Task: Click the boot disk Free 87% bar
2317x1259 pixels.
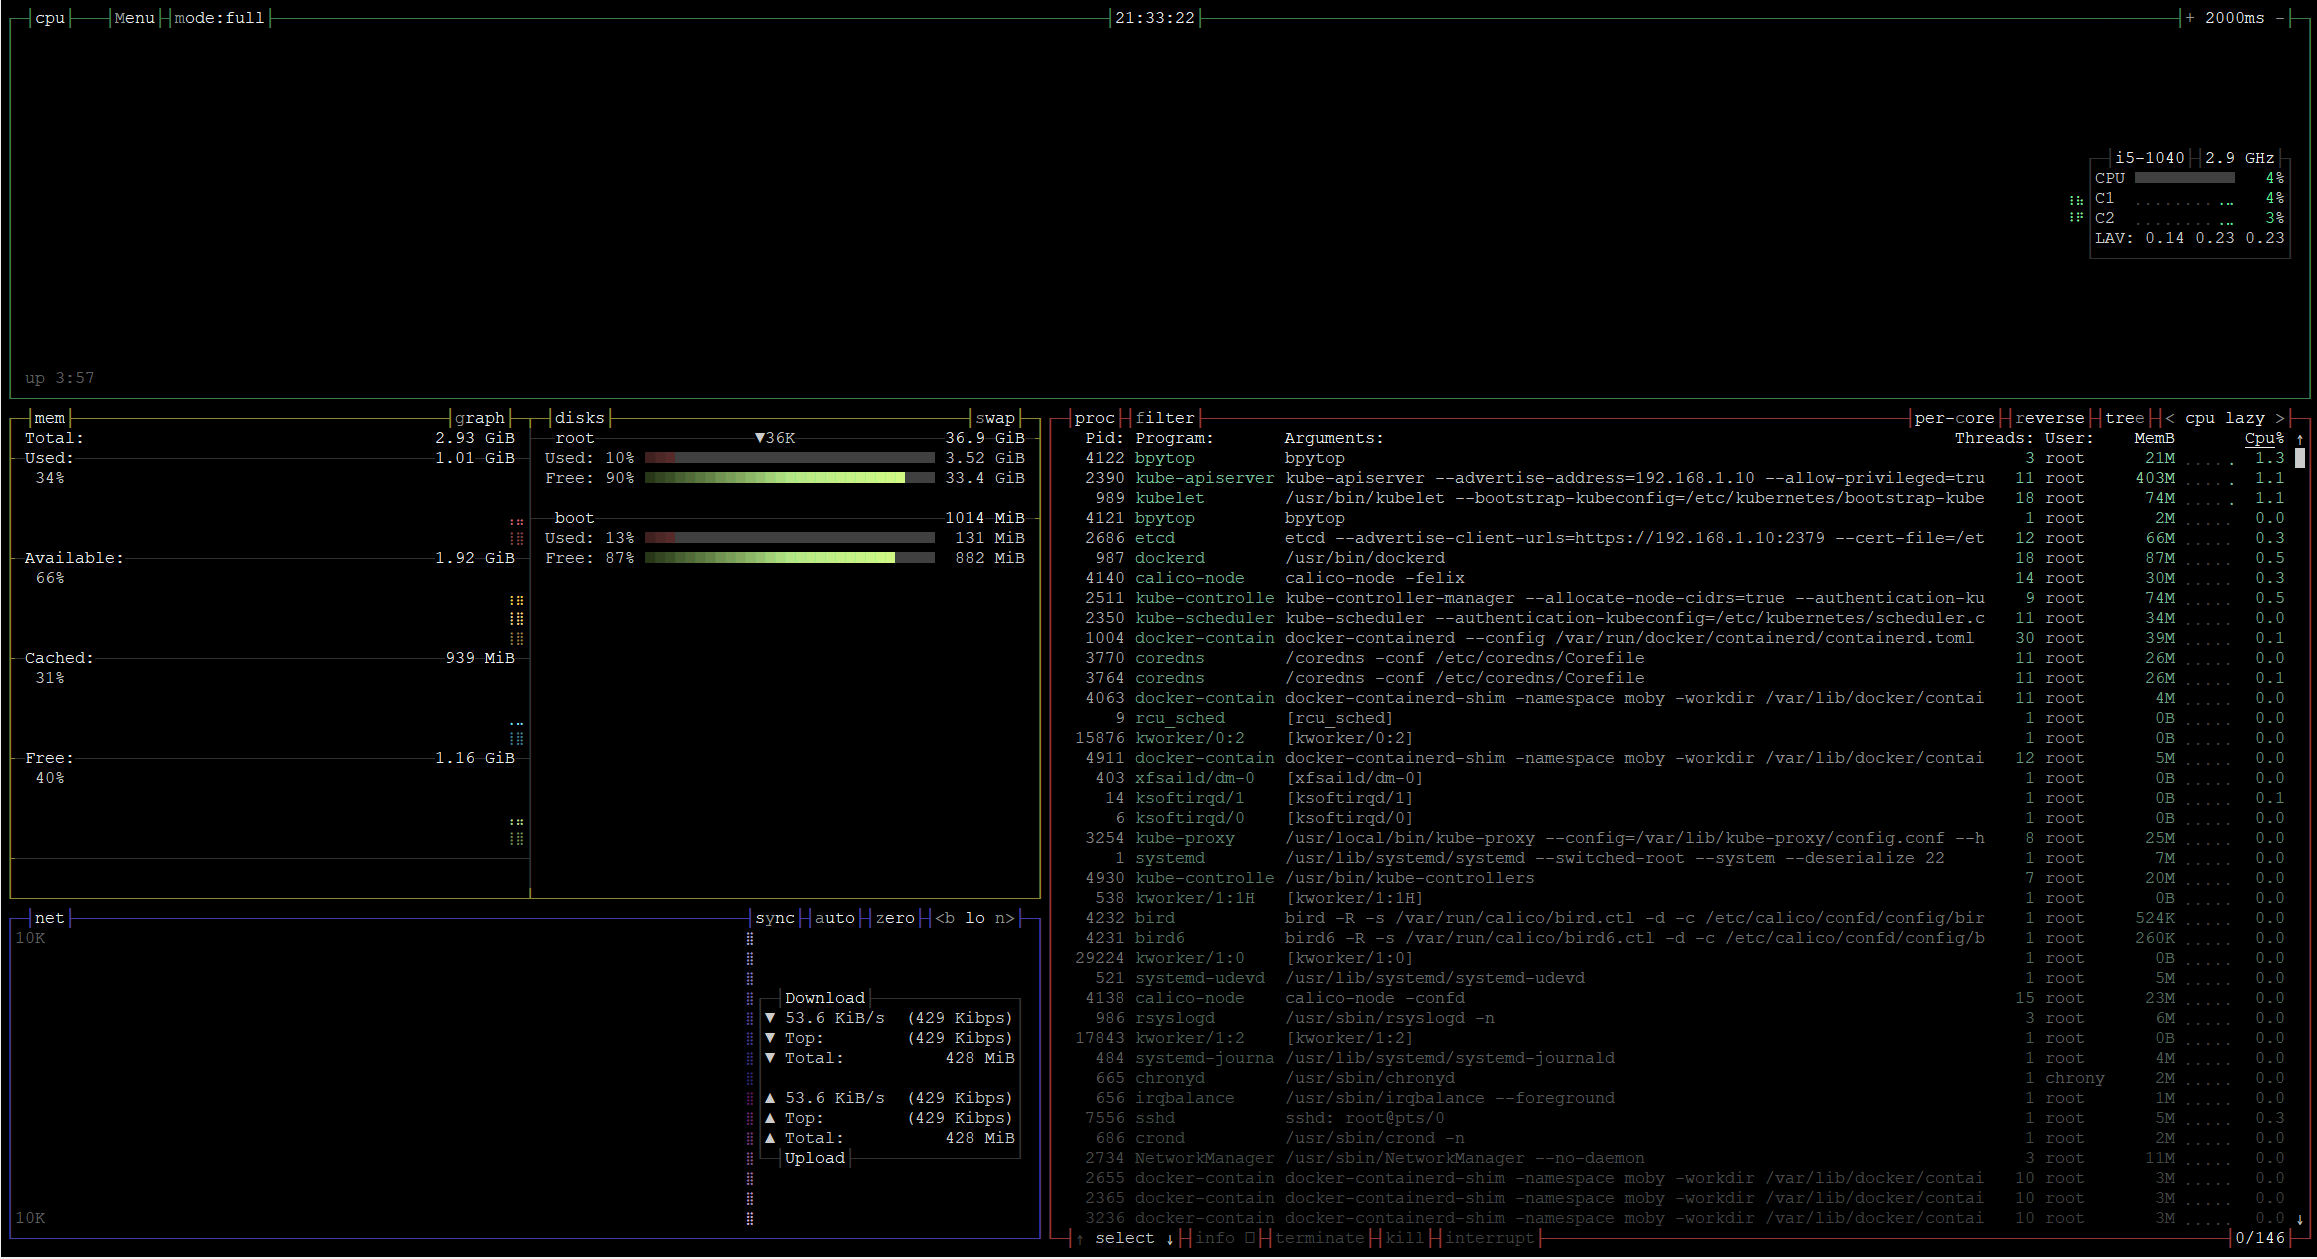Action: tap(790, 558)
